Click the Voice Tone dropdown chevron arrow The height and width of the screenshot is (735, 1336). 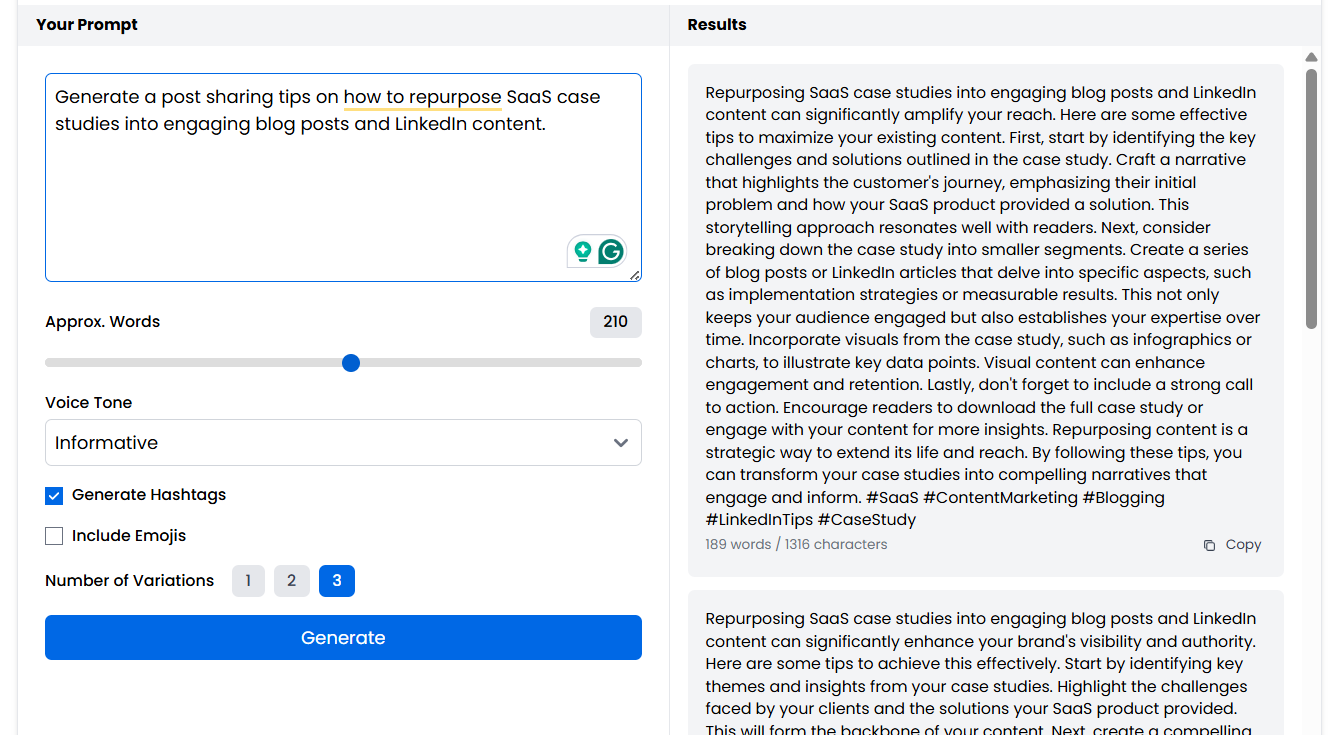[621, 443]
